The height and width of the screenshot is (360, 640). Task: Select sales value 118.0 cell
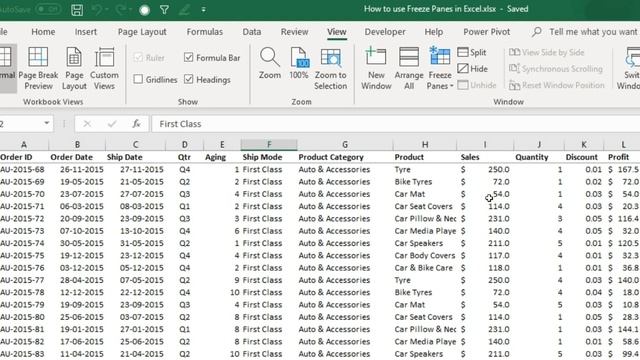485,268
